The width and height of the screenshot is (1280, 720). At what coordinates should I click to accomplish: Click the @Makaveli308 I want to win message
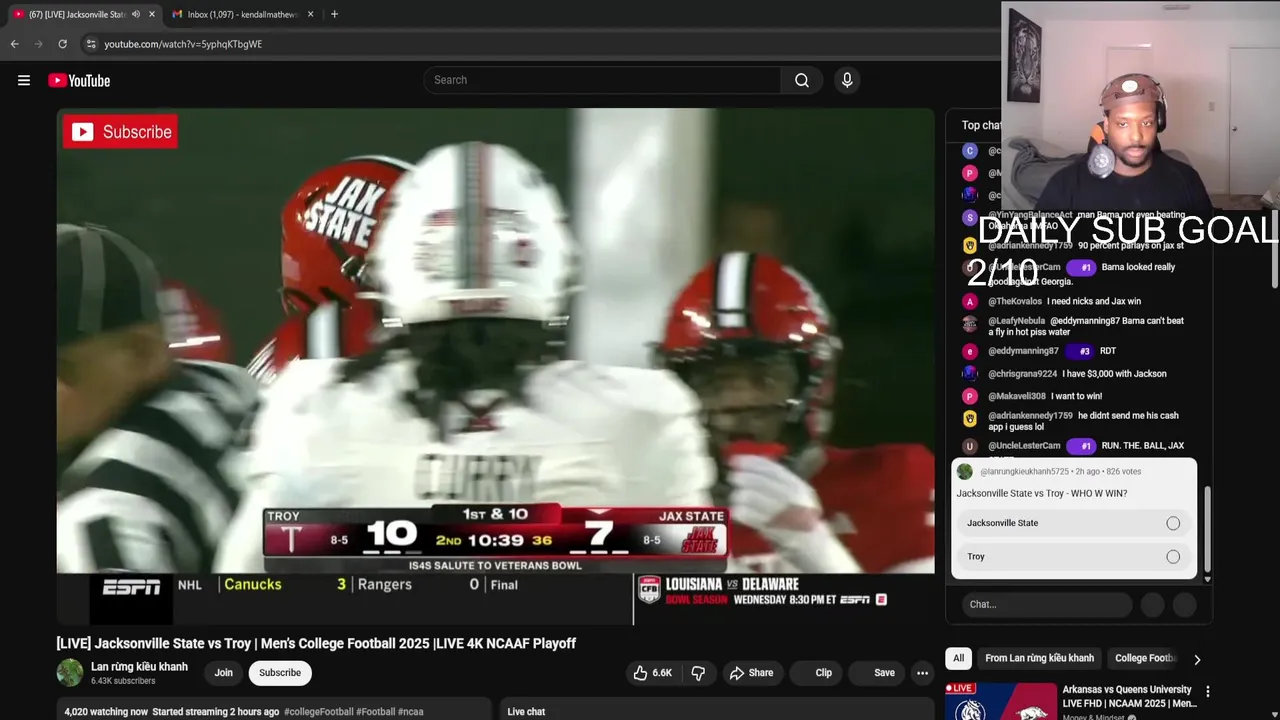(x=1045, y=396)
